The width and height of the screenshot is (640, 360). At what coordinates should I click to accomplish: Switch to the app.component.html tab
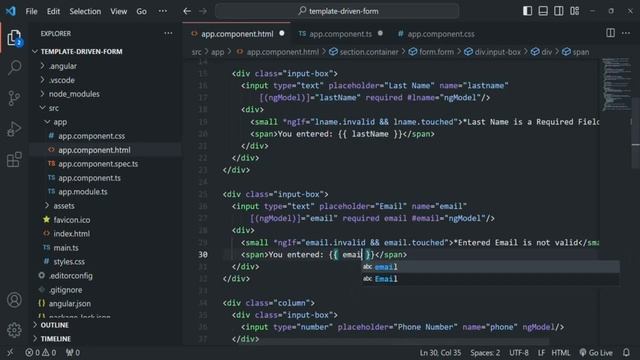pyautogui.click(x=237, y=34)
